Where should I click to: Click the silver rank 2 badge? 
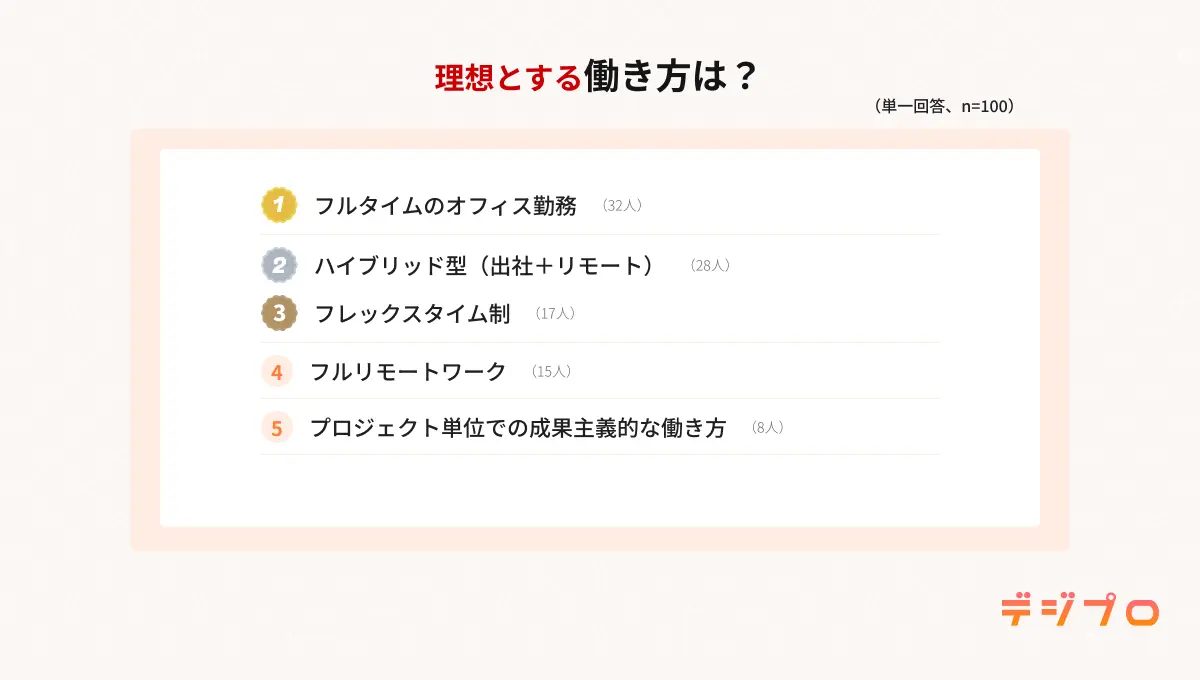coord(279,265)
